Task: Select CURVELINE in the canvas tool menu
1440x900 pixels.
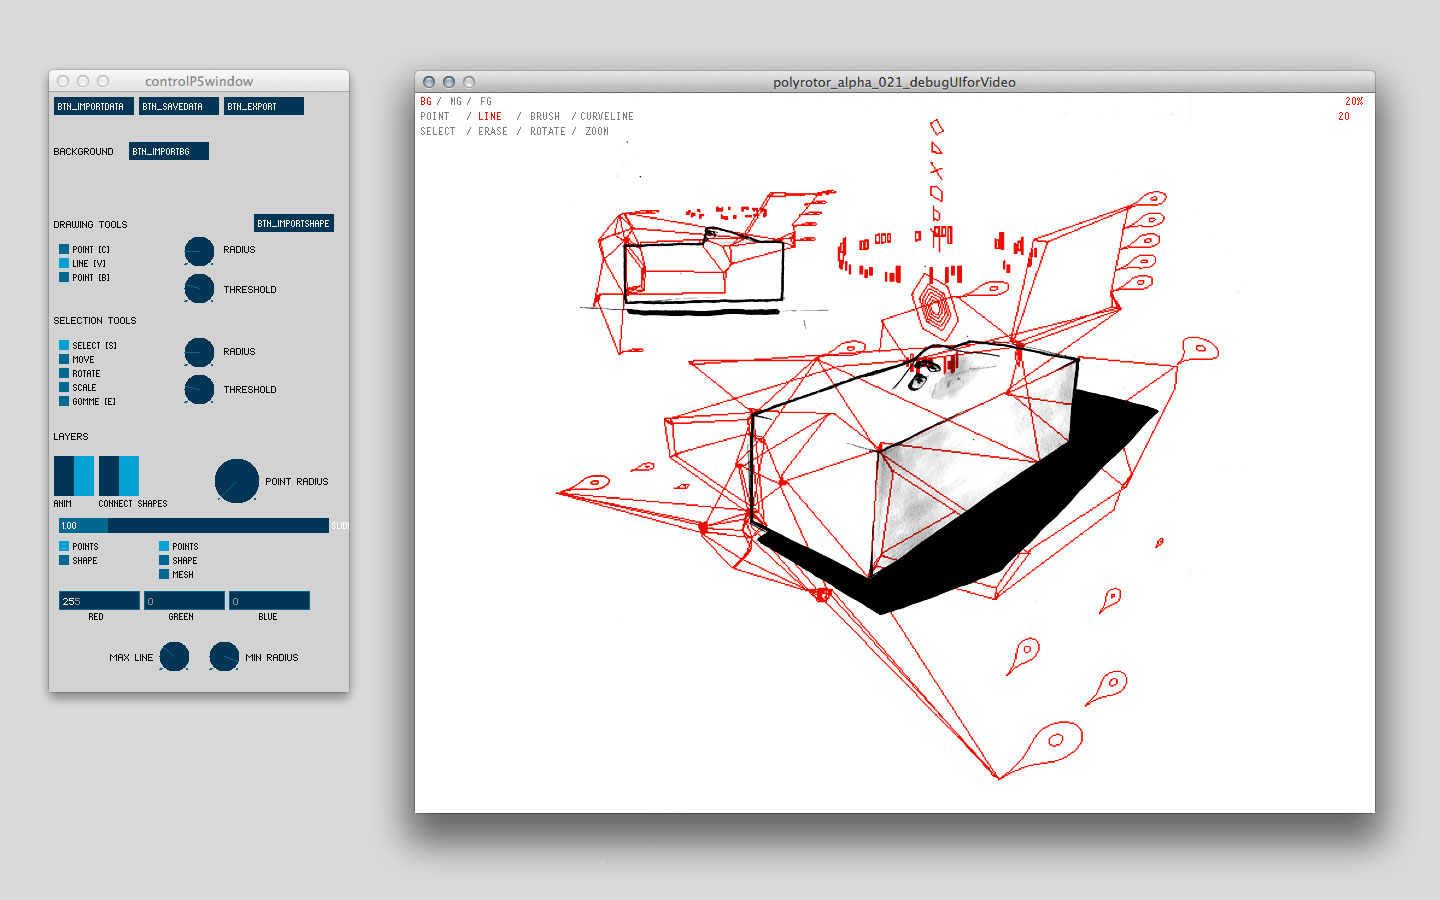Action: 607,117
